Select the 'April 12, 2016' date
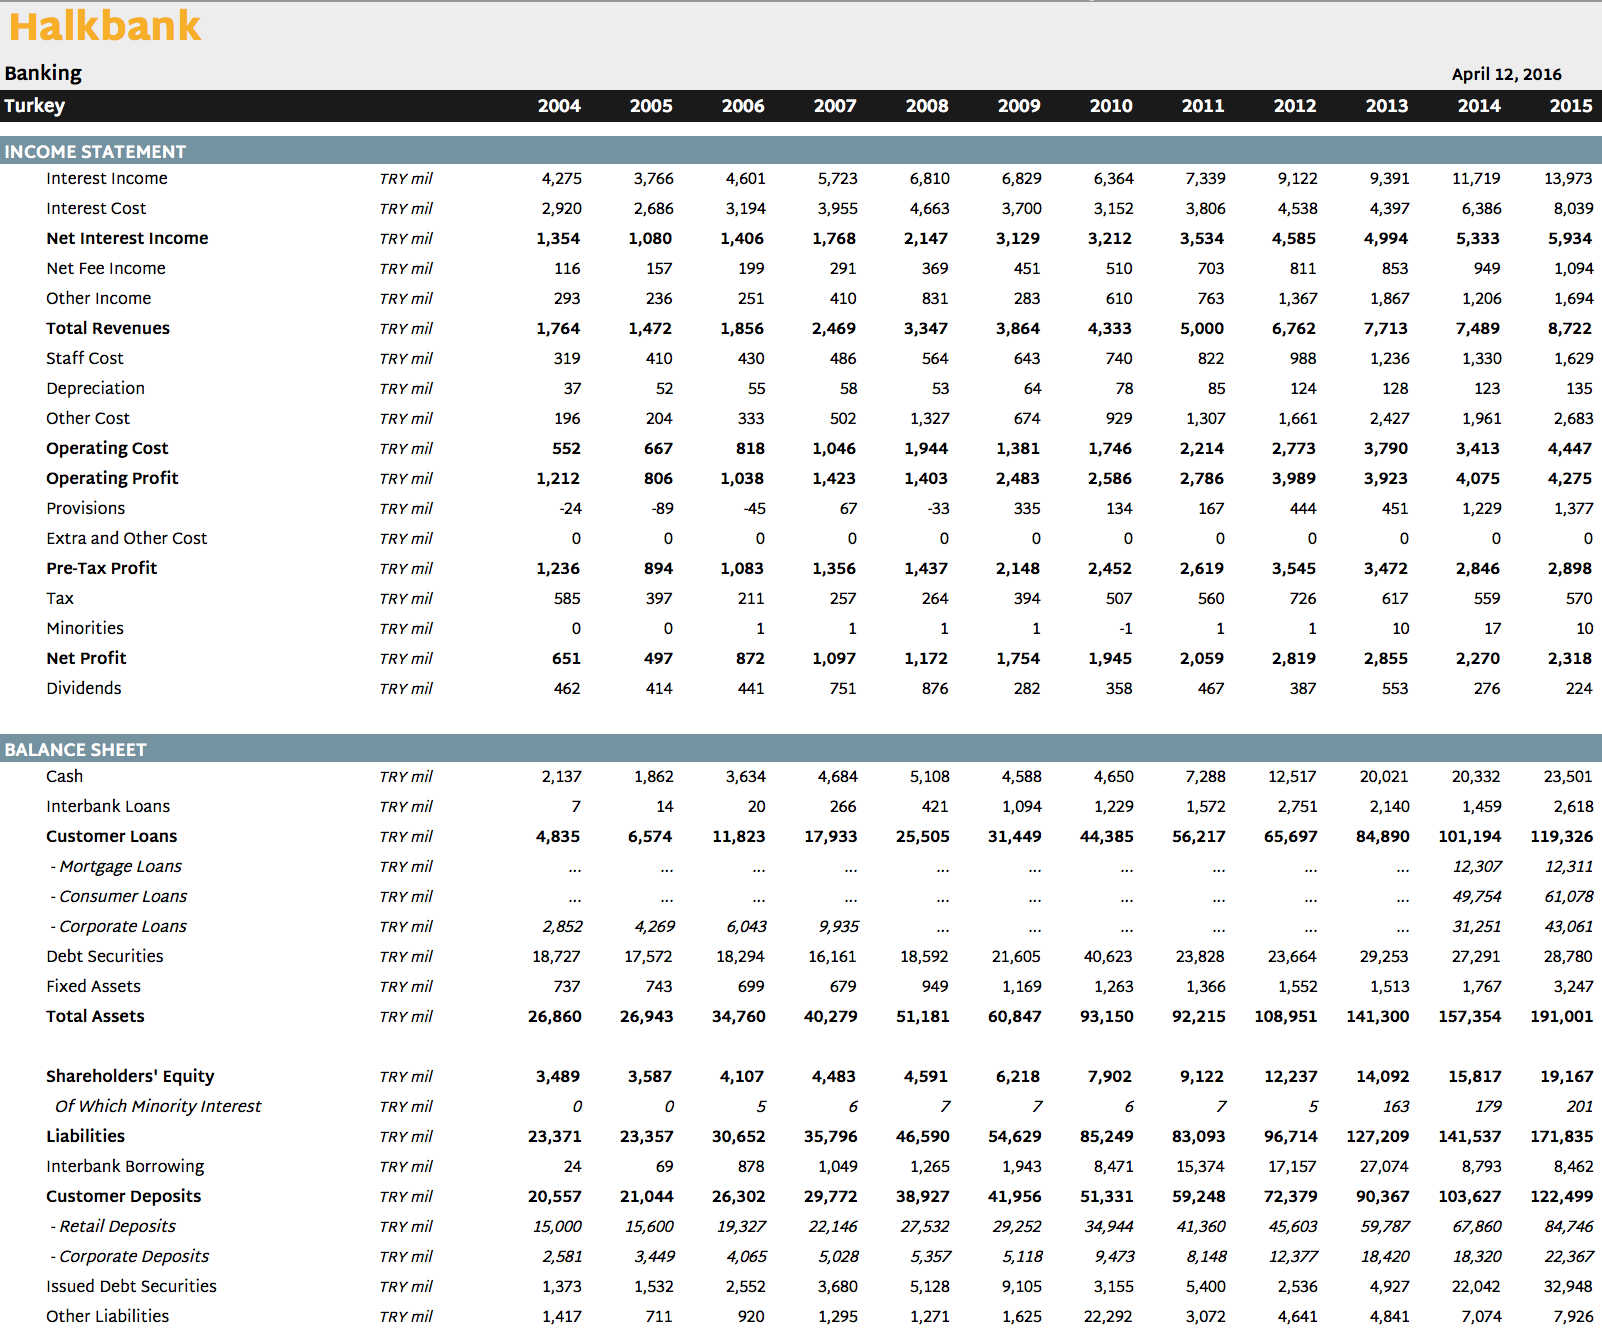 [x=1506, y=74]
